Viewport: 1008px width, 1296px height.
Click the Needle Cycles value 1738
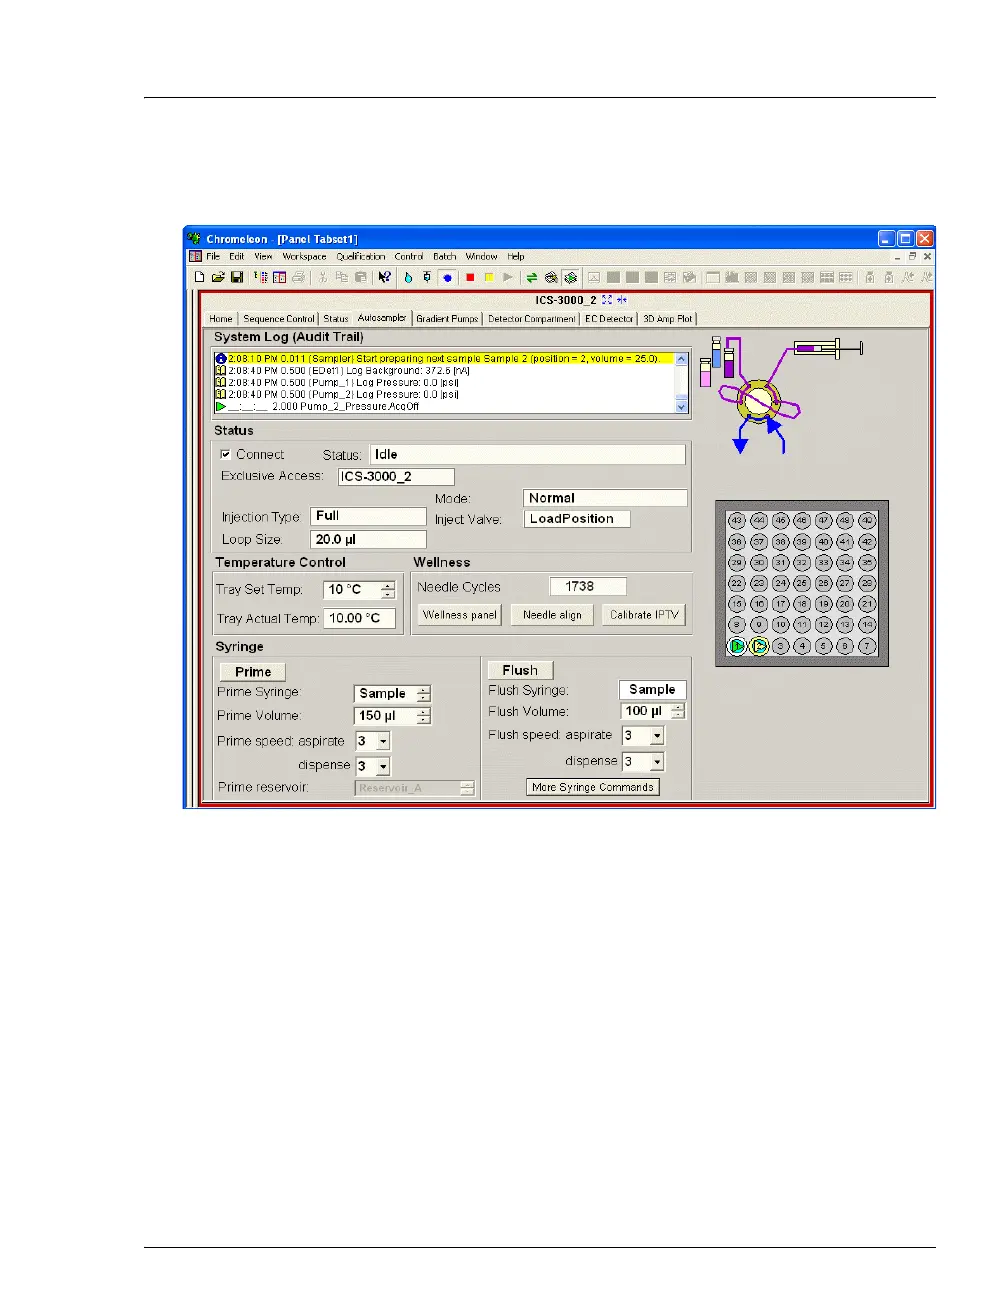tap(588, 586)
